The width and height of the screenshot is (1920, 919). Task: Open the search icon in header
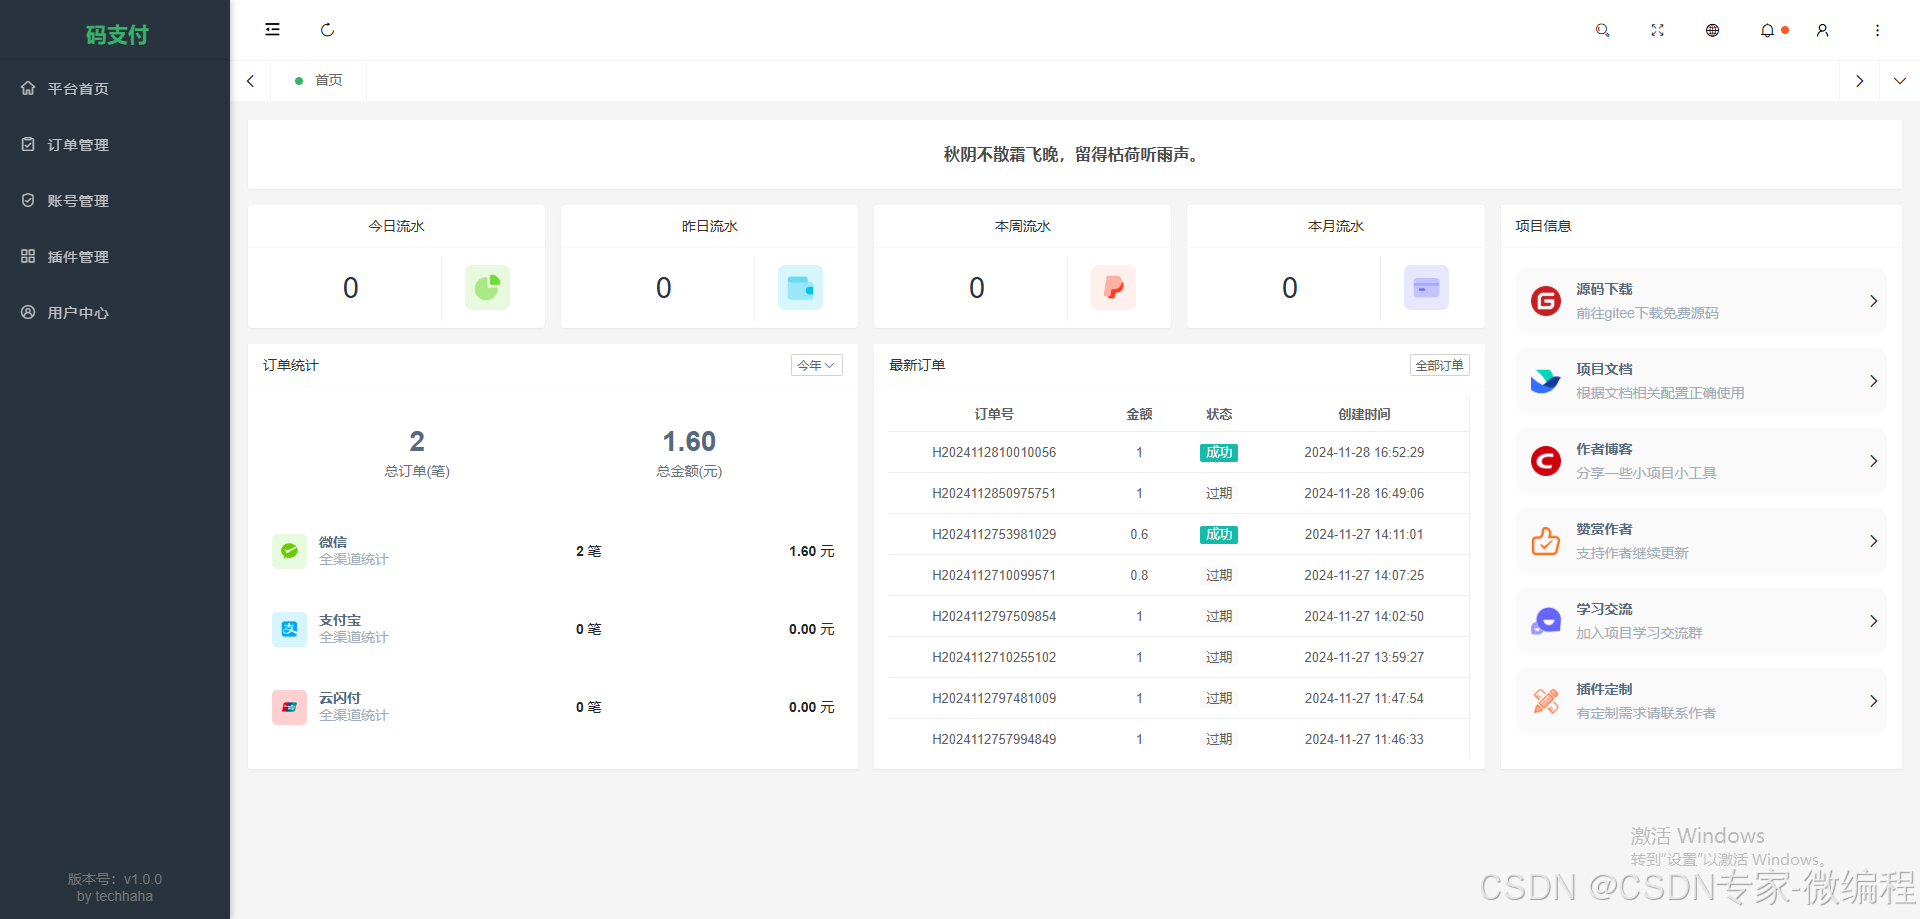[1602, 30]
